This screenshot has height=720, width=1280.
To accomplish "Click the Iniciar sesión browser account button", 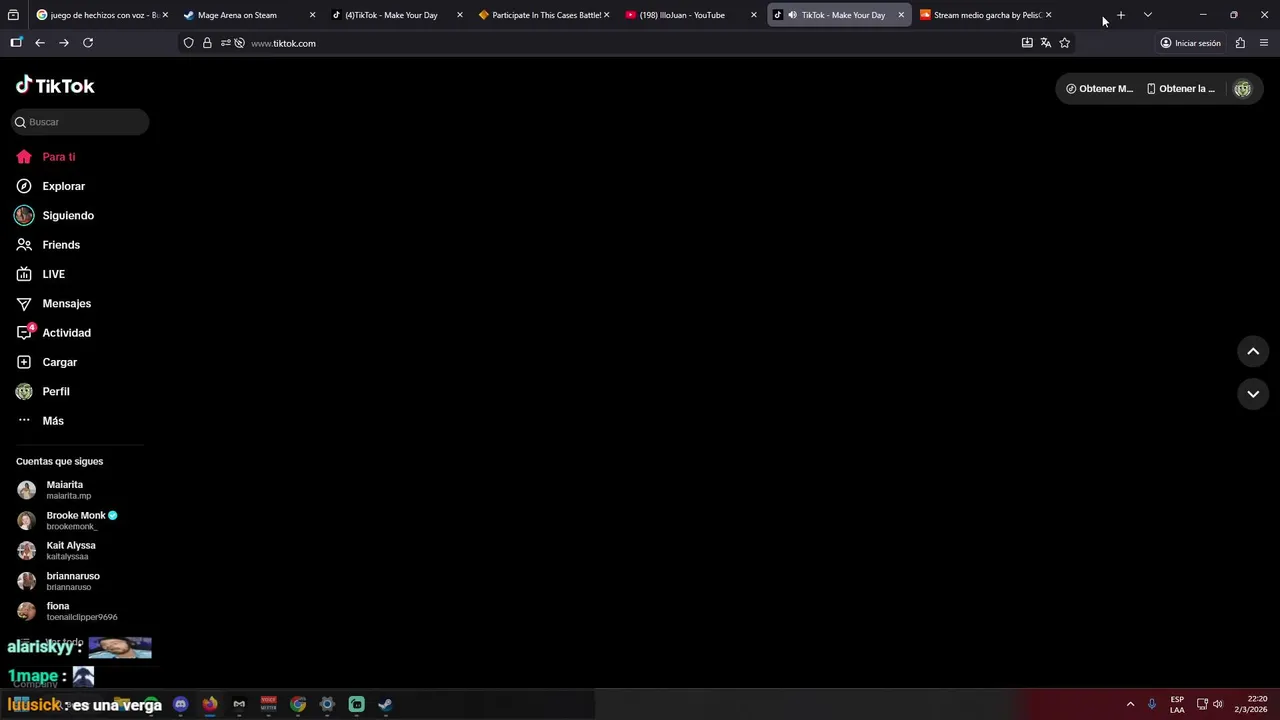I will pyautogui.click(x=1190, y=43).
